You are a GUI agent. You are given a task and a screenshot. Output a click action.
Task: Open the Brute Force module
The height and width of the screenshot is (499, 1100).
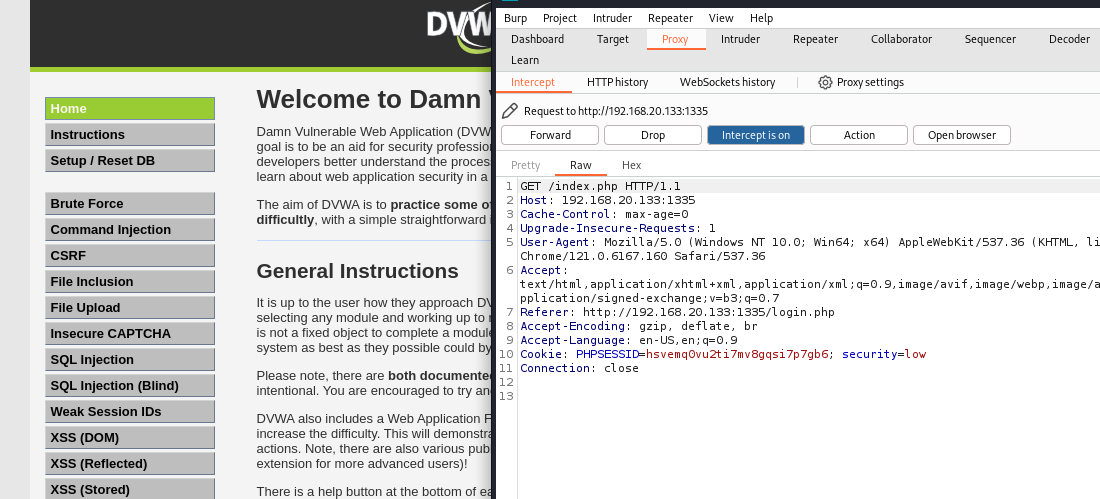[x=130, y=204]
